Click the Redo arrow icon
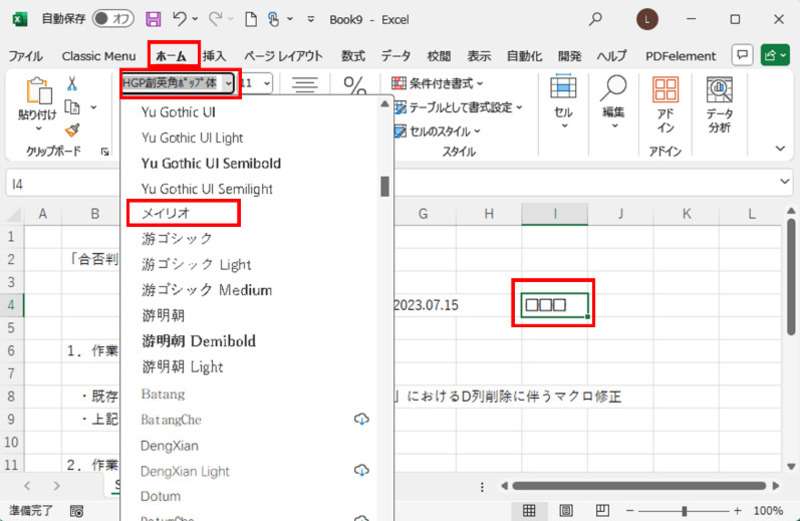800x521 pixels. pos(215,19)
